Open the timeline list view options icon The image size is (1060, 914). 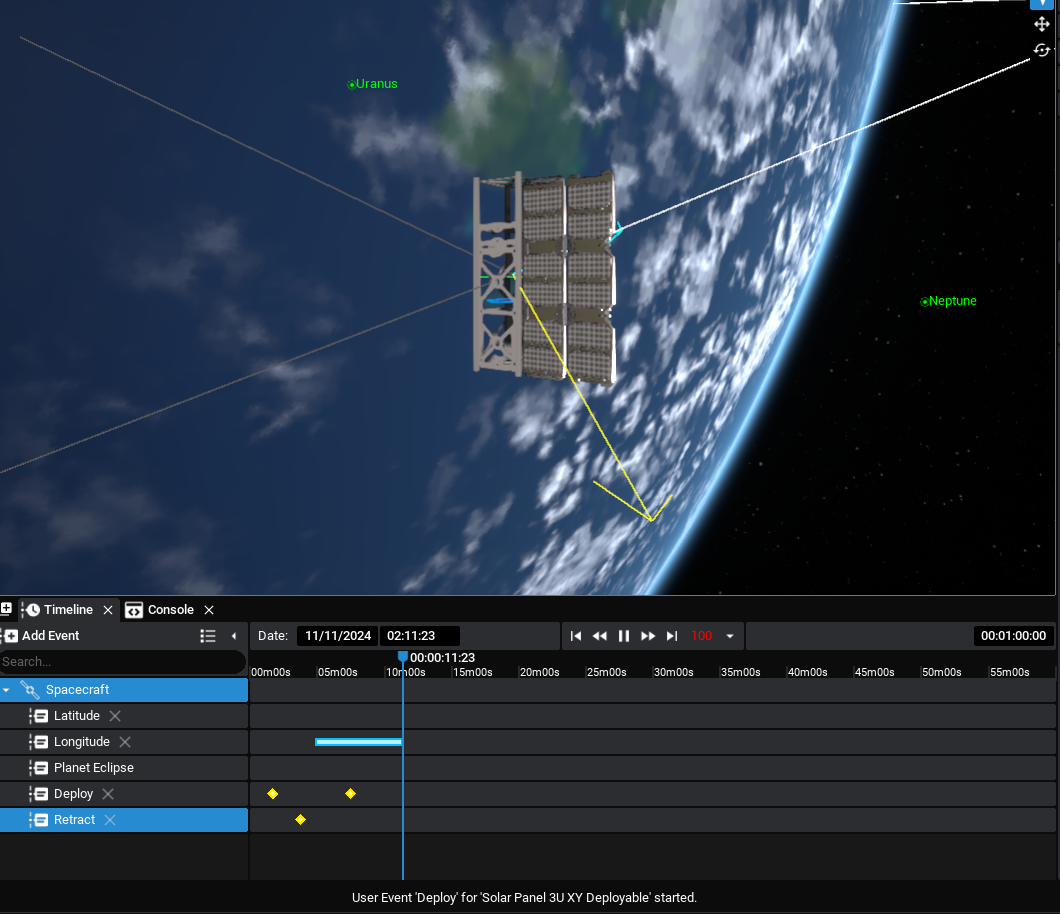click(208, 636)
